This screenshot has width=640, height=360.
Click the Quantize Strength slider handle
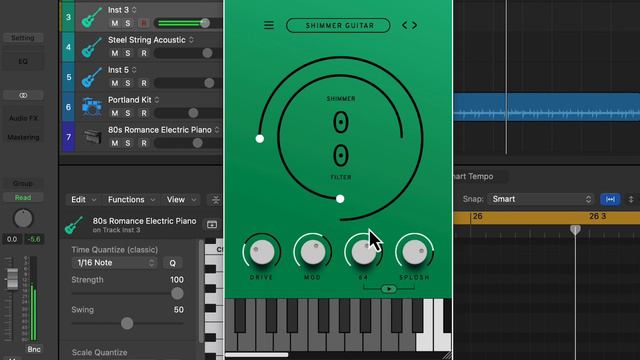177,293
